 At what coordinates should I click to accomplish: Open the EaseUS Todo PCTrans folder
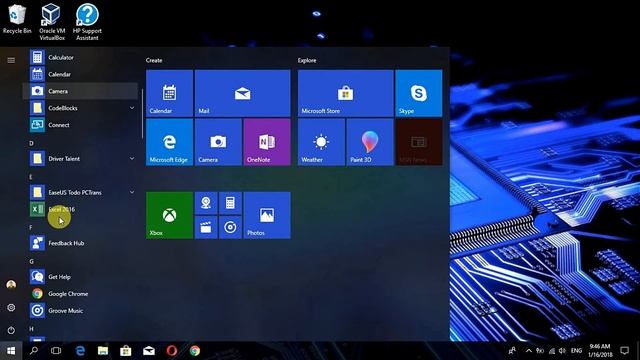click(80, 192)
